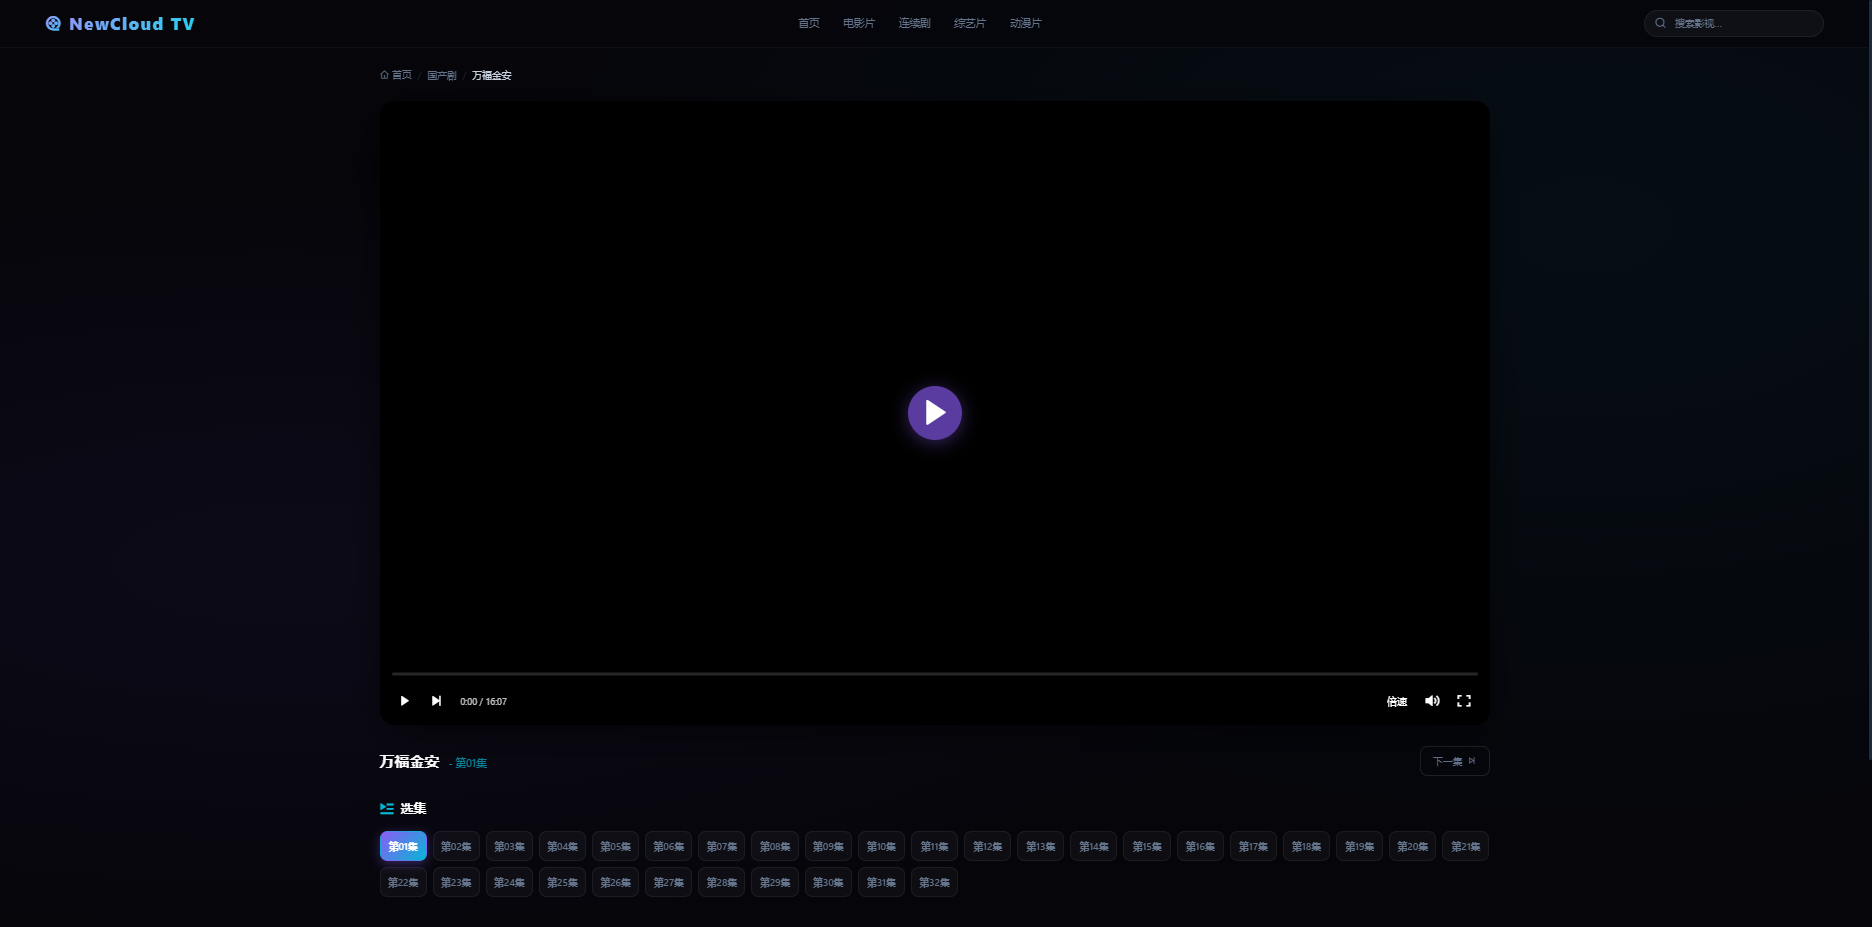This screenshot has height=927, width=1872.
Task: Enter fullscreen mode
Action: pos(1464,701)
